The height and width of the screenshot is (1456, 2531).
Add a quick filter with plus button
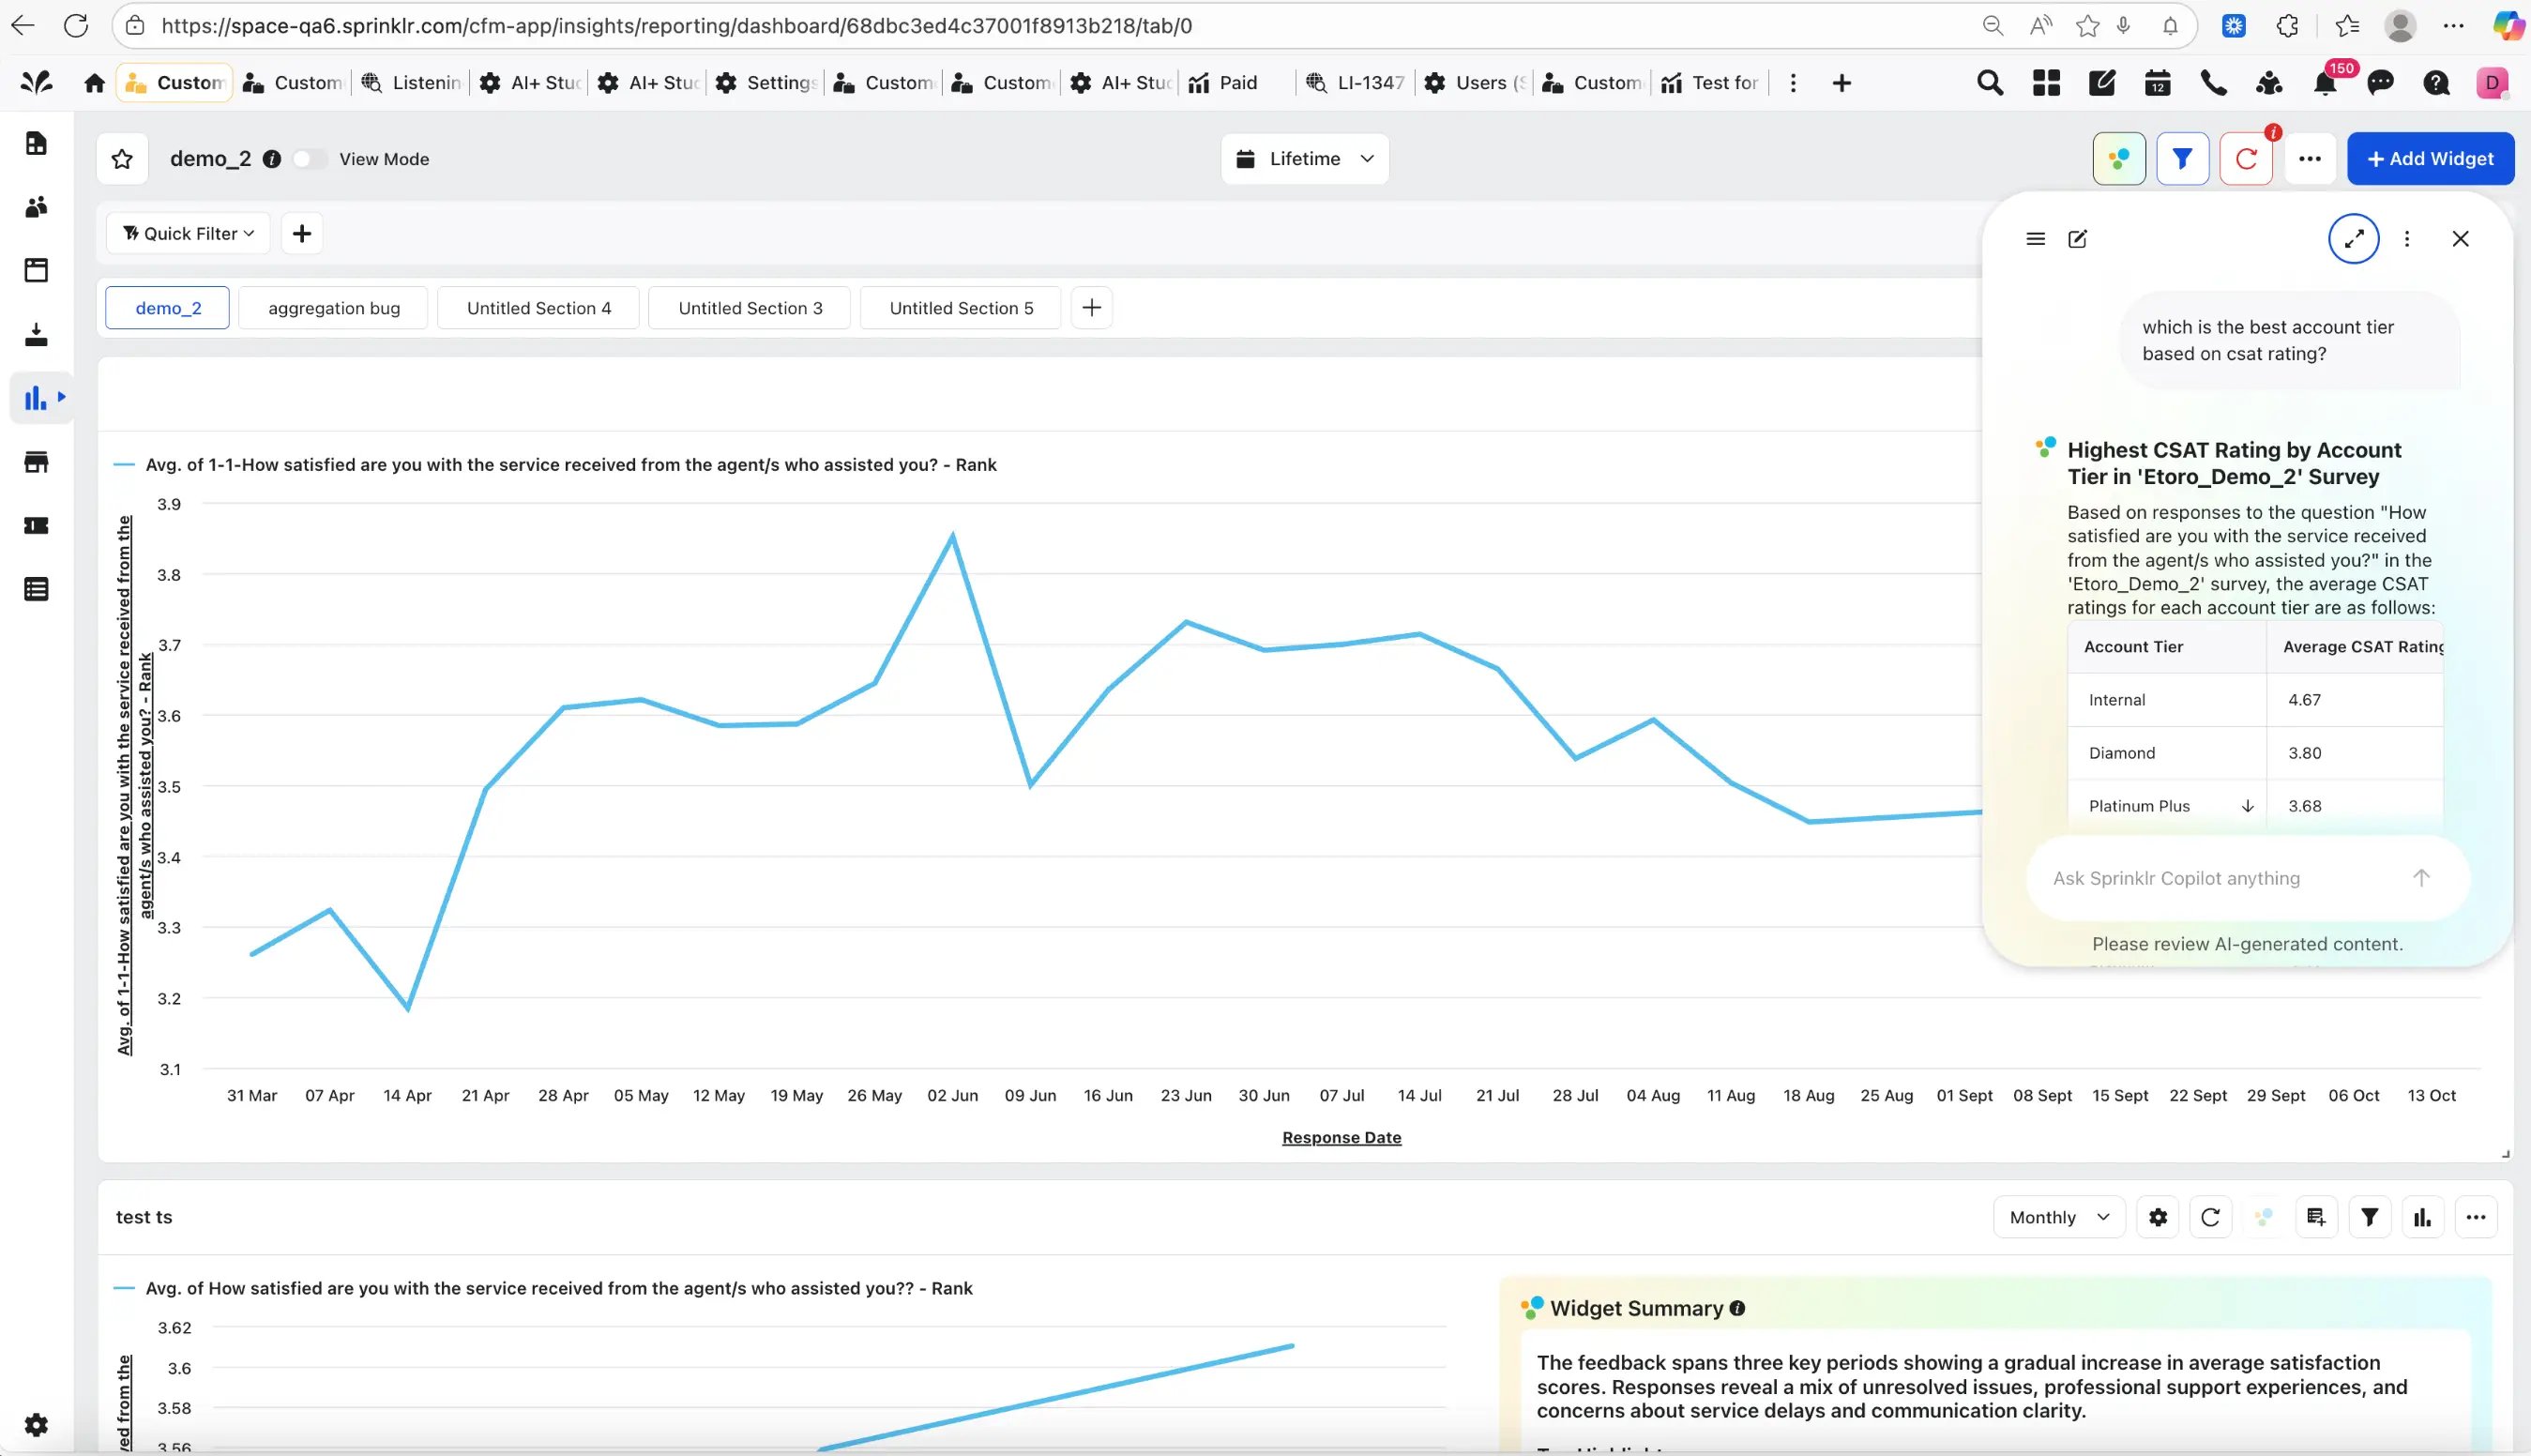[x=302, y=234]
